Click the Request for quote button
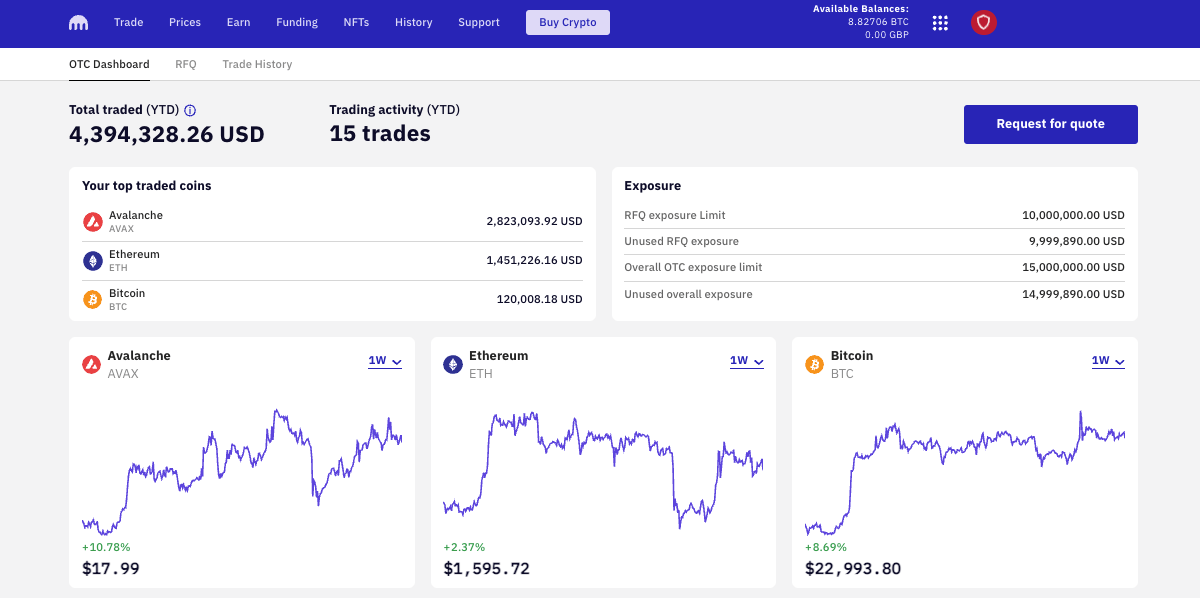The height and width of the screenshot is (598, 1200). [1050, 124]
